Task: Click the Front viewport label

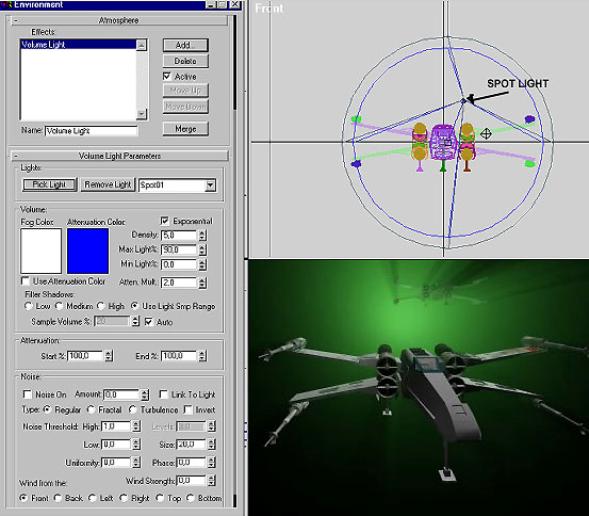Action: (269, 8)
